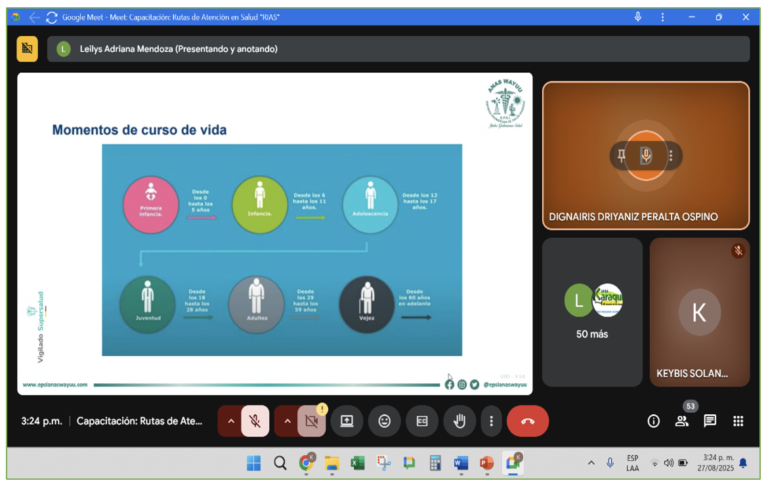Viewport: 768px width, 487px height.
Task: Show the participants list icon
Action: (x=682, y=421)
